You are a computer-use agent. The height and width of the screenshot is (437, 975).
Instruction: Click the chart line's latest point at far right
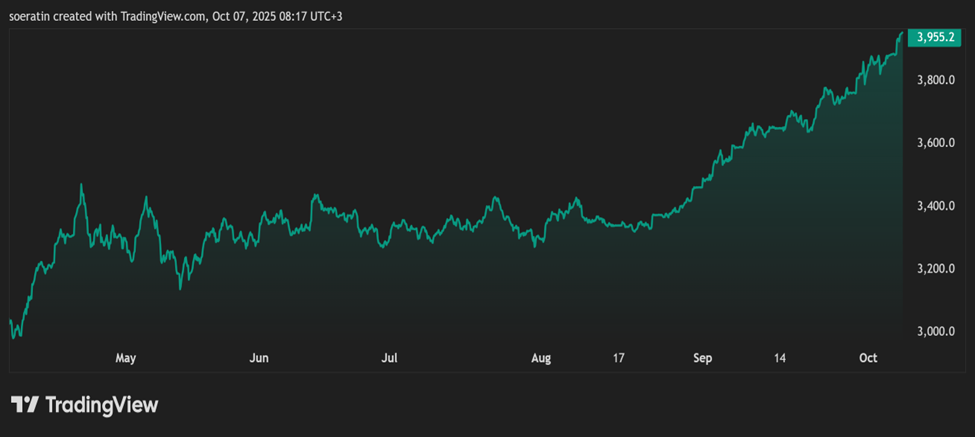coord(900,34)
